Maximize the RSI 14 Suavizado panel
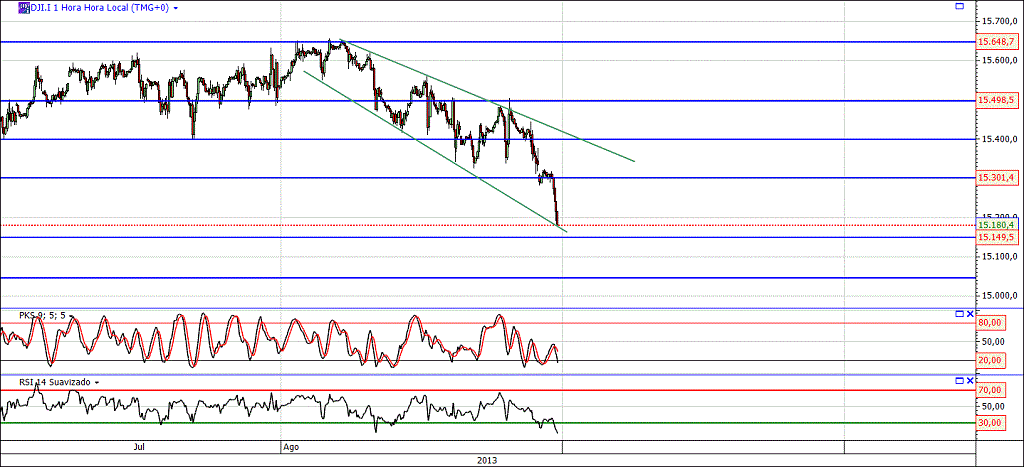Image resolution: width=1024 pixels, height=467 pixels. tap(959, 380)
